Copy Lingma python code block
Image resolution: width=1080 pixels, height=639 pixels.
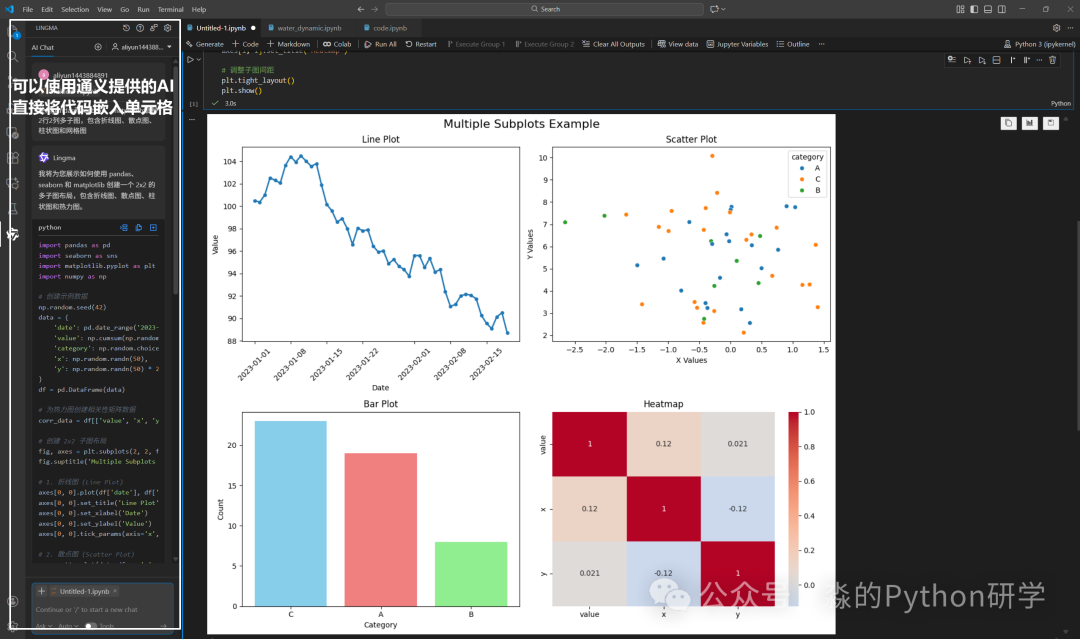(138, 227)
